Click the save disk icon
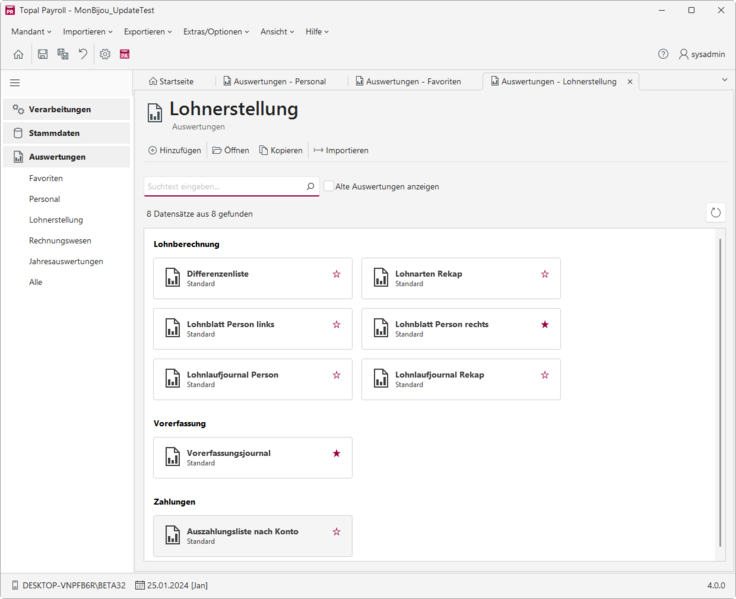 [x=43, y=54]
